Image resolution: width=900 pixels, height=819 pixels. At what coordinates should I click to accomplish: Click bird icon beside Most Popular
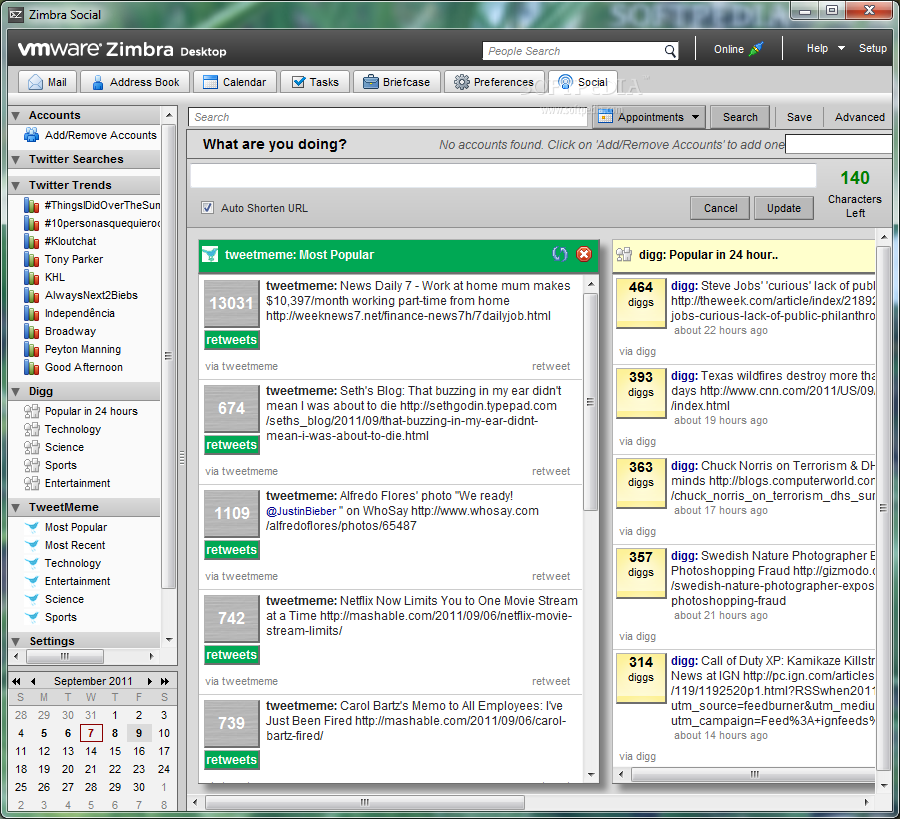click(x=32, y=527)
